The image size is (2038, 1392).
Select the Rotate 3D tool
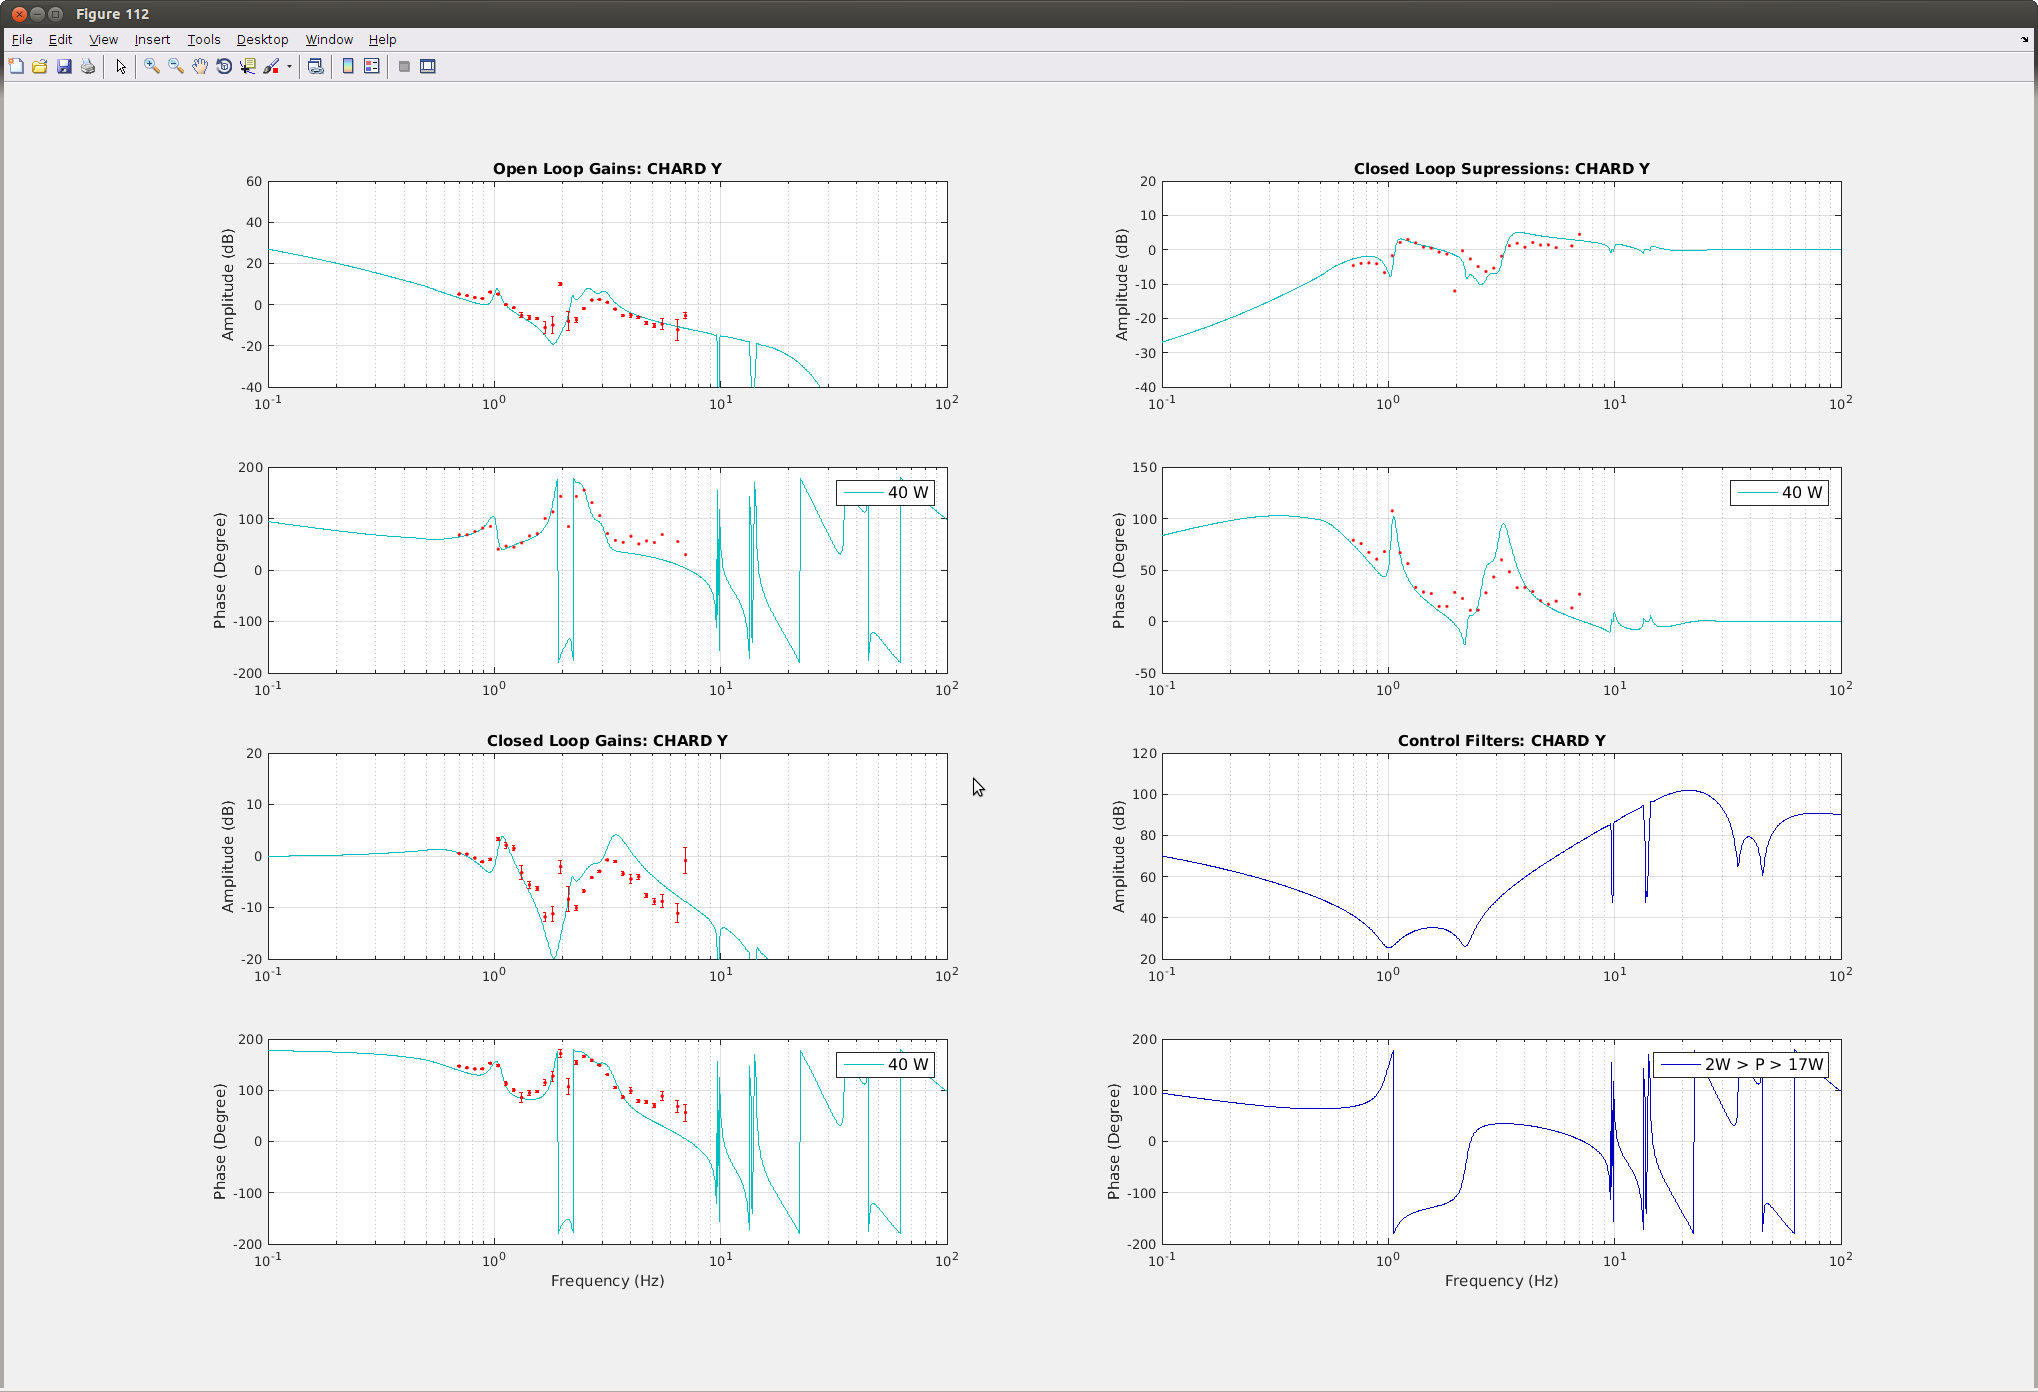pyautogui.click(x=224, y=67)
